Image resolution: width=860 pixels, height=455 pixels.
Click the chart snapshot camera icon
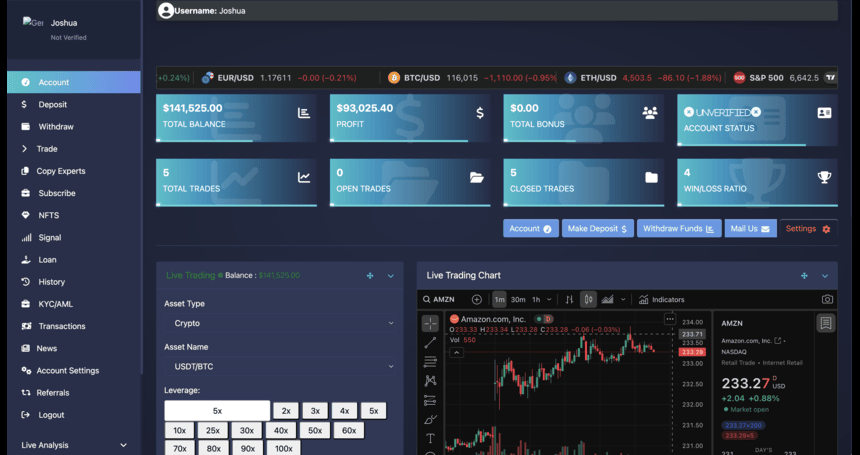pyautogui.click(x=827, y=299)
